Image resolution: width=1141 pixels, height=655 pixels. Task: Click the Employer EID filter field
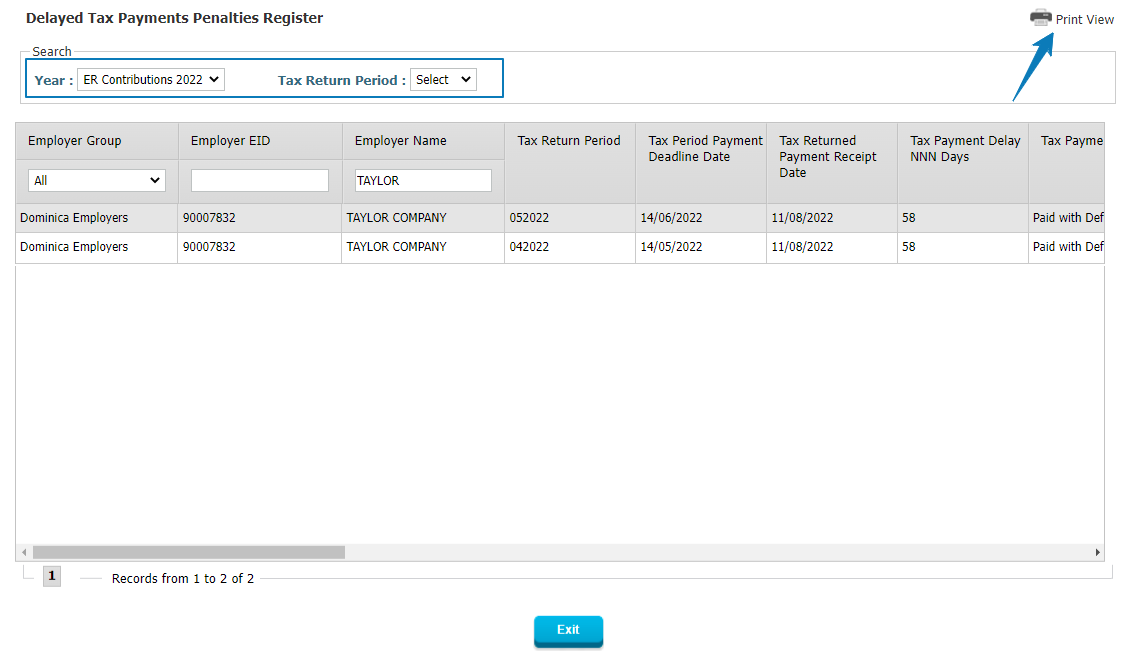[x=260, y=181]
